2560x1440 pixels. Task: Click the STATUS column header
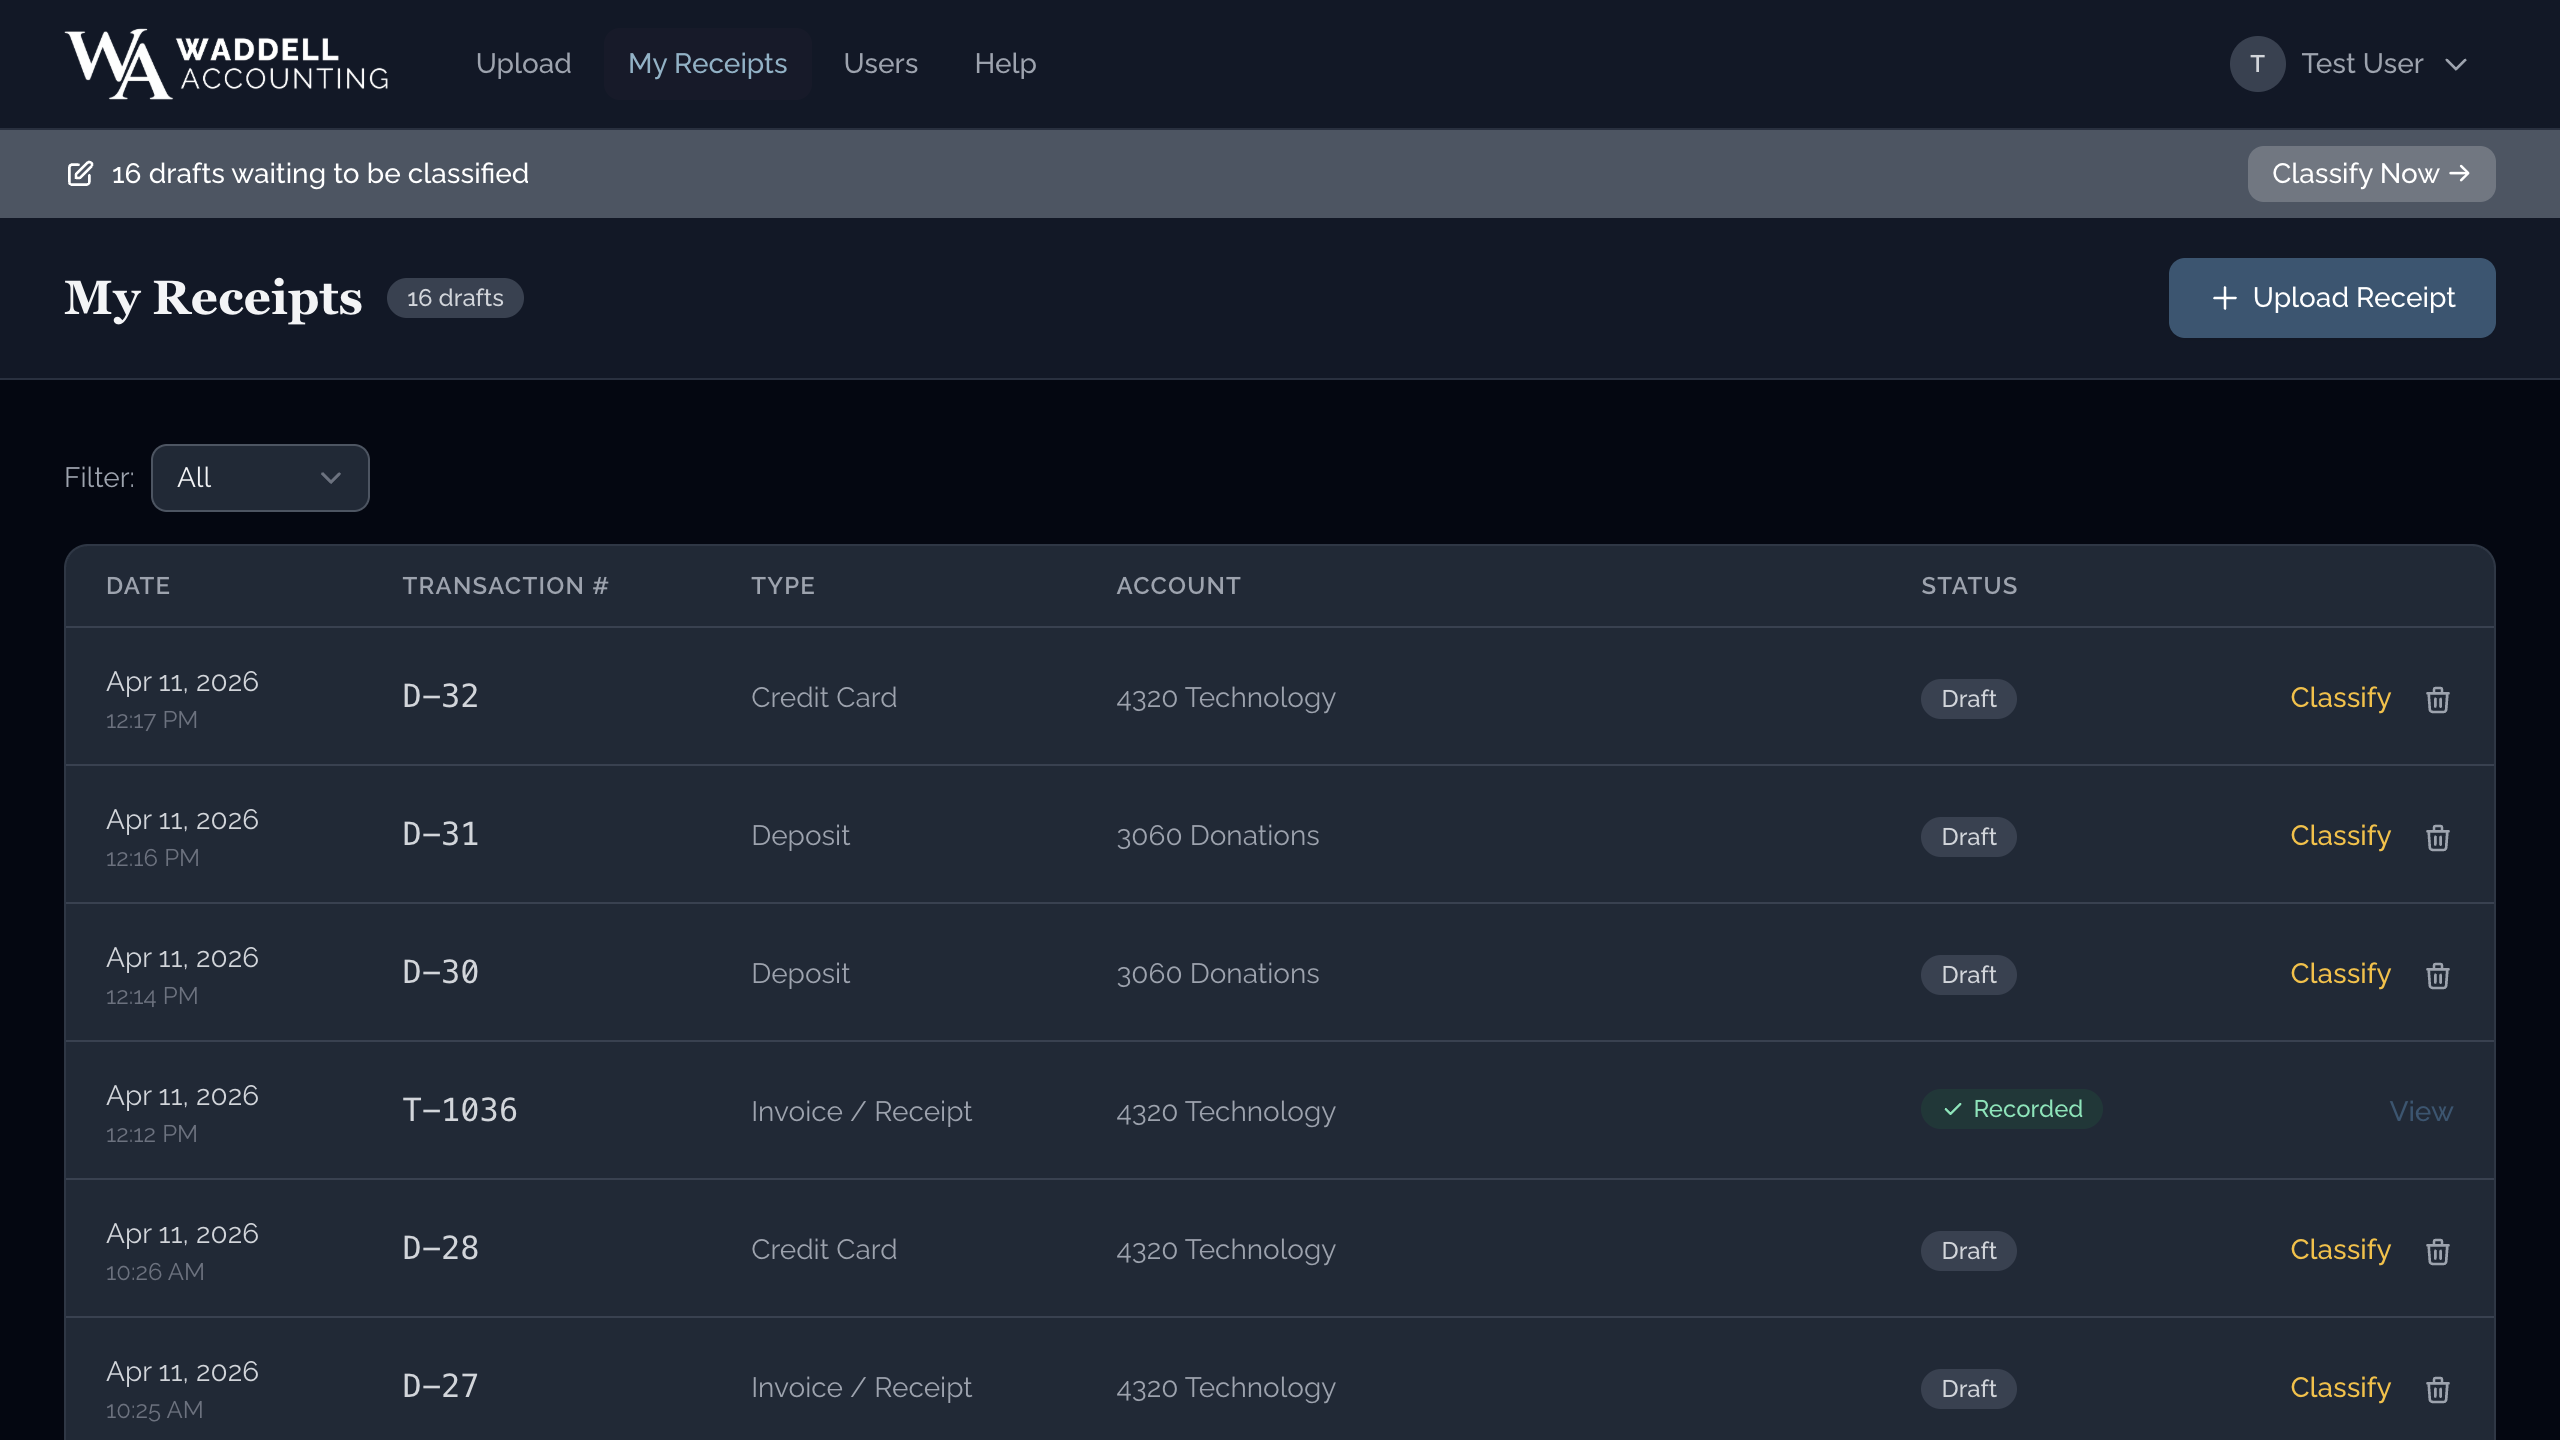(x=1969, y=586)
